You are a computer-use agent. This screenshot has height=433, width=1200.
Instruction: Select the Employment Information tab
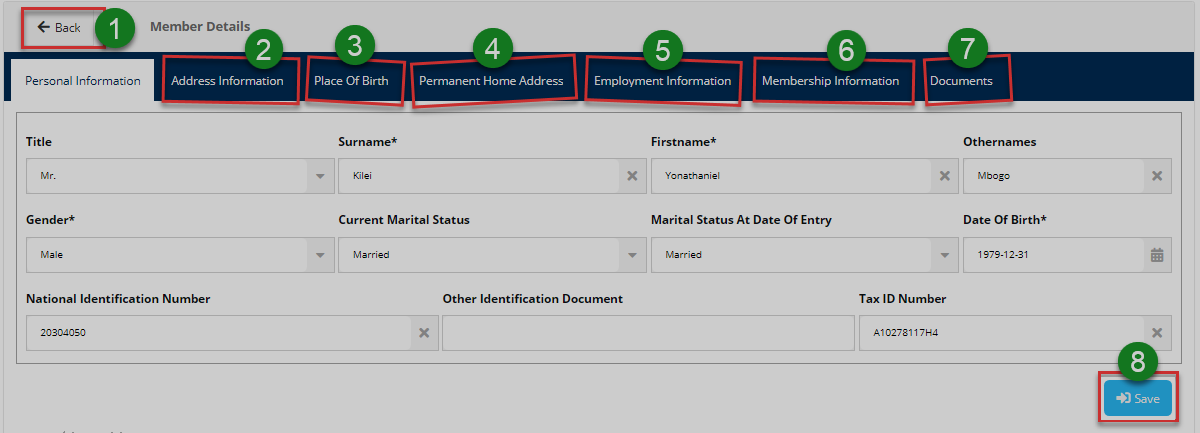[x=662, y=81]
